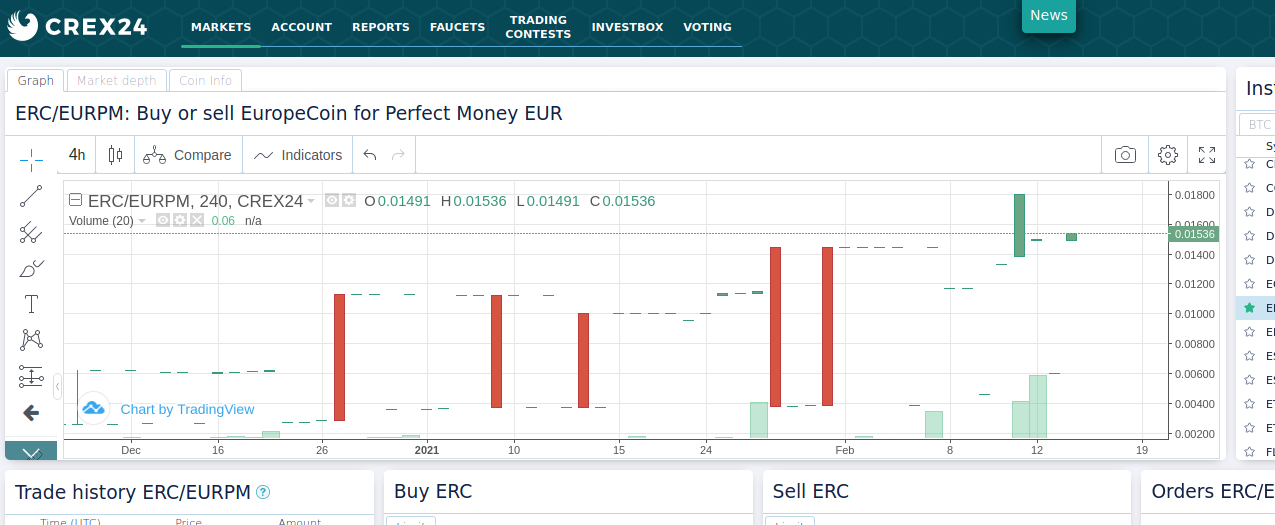
Task: Open Volume indicator settings gear
Action: [x=179, y=220]
